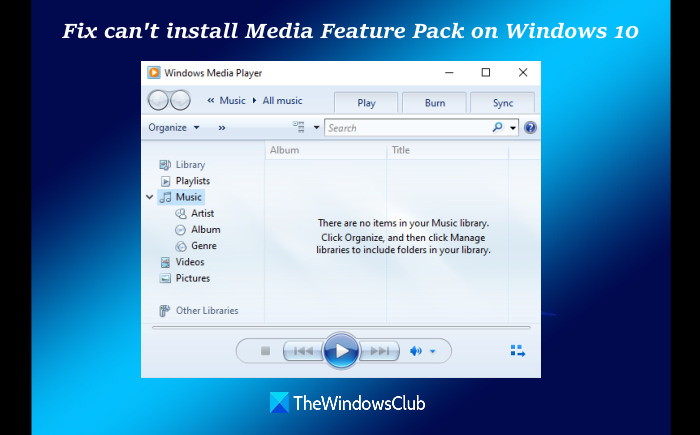Click the Windows Media Player title bar icon

(x=154, y=72)
